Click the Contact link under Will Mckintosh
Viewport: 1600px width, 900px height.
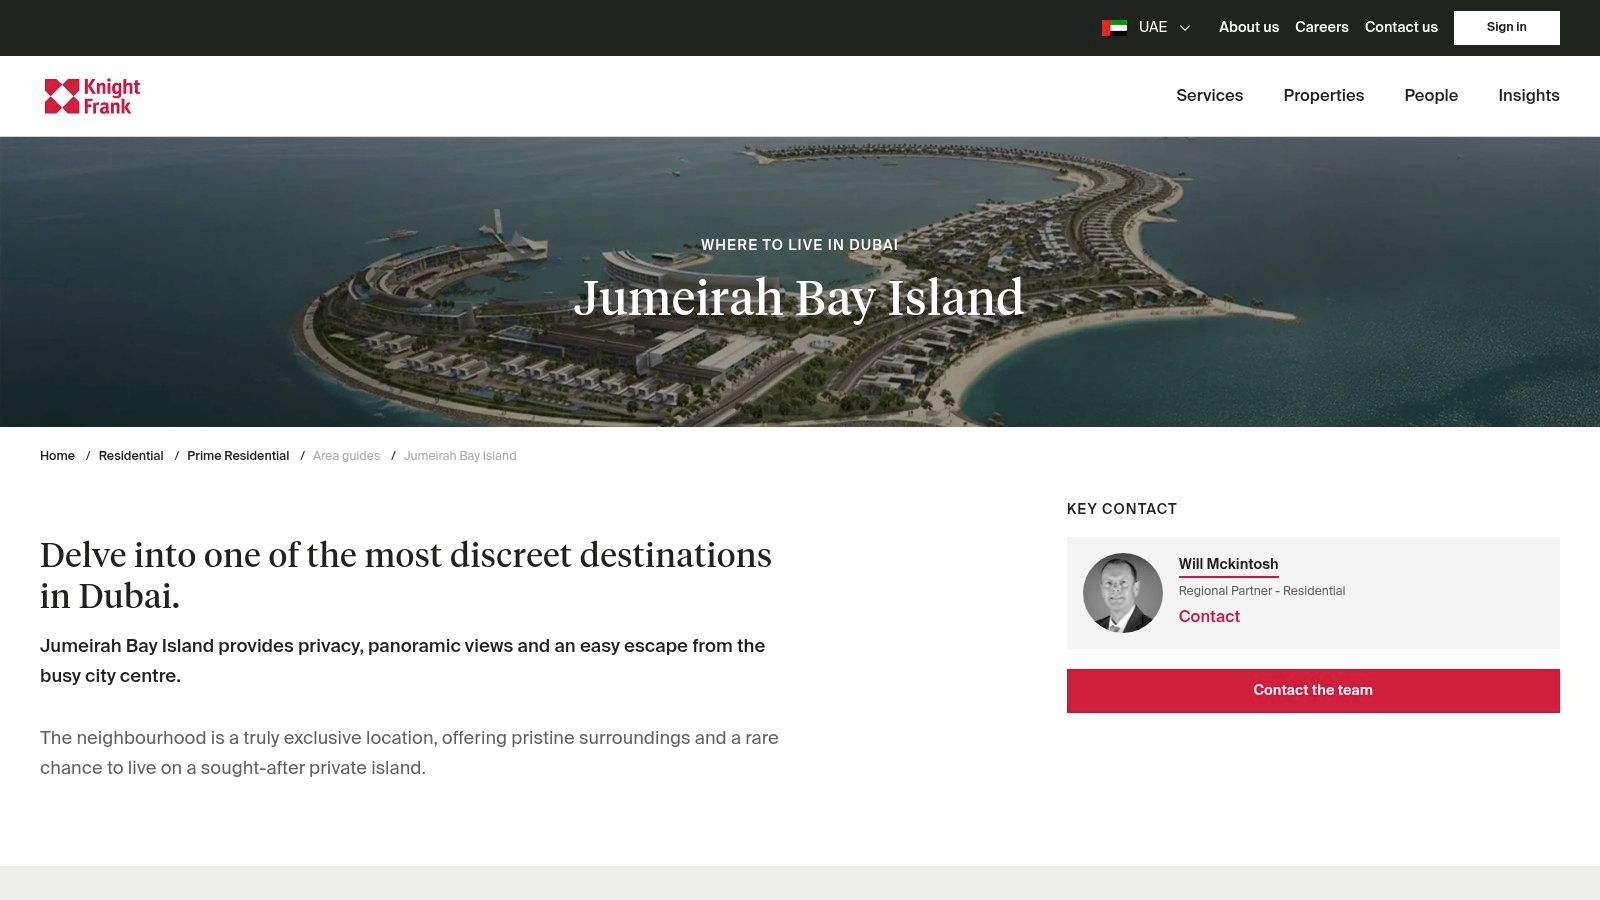coord(1208,617)
